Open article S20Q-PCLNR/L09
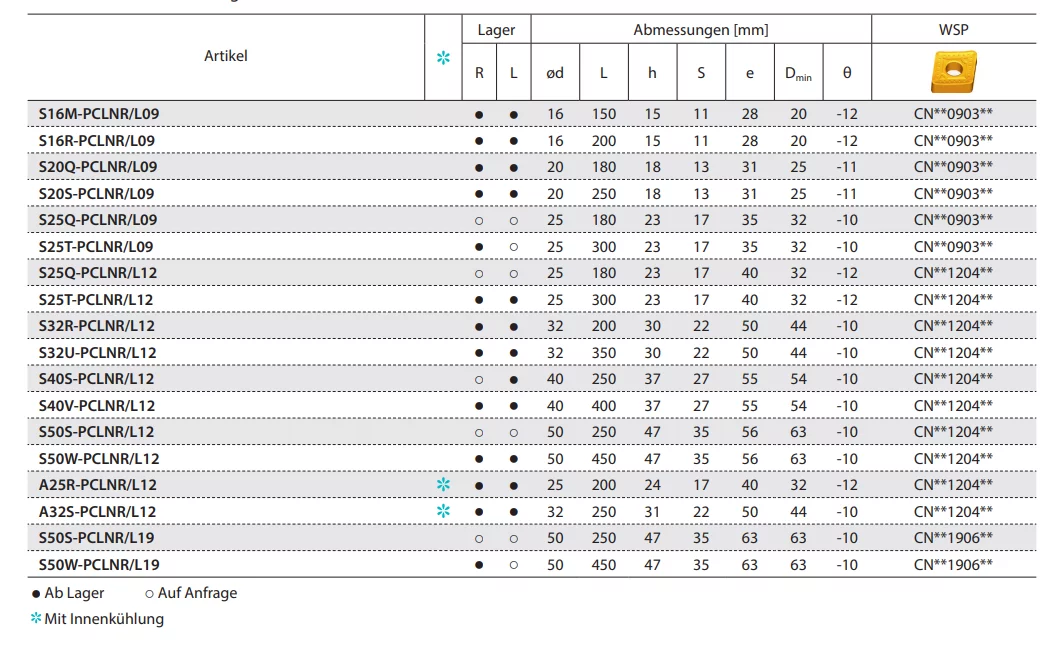1058x661 pixels. coord(98,167)
